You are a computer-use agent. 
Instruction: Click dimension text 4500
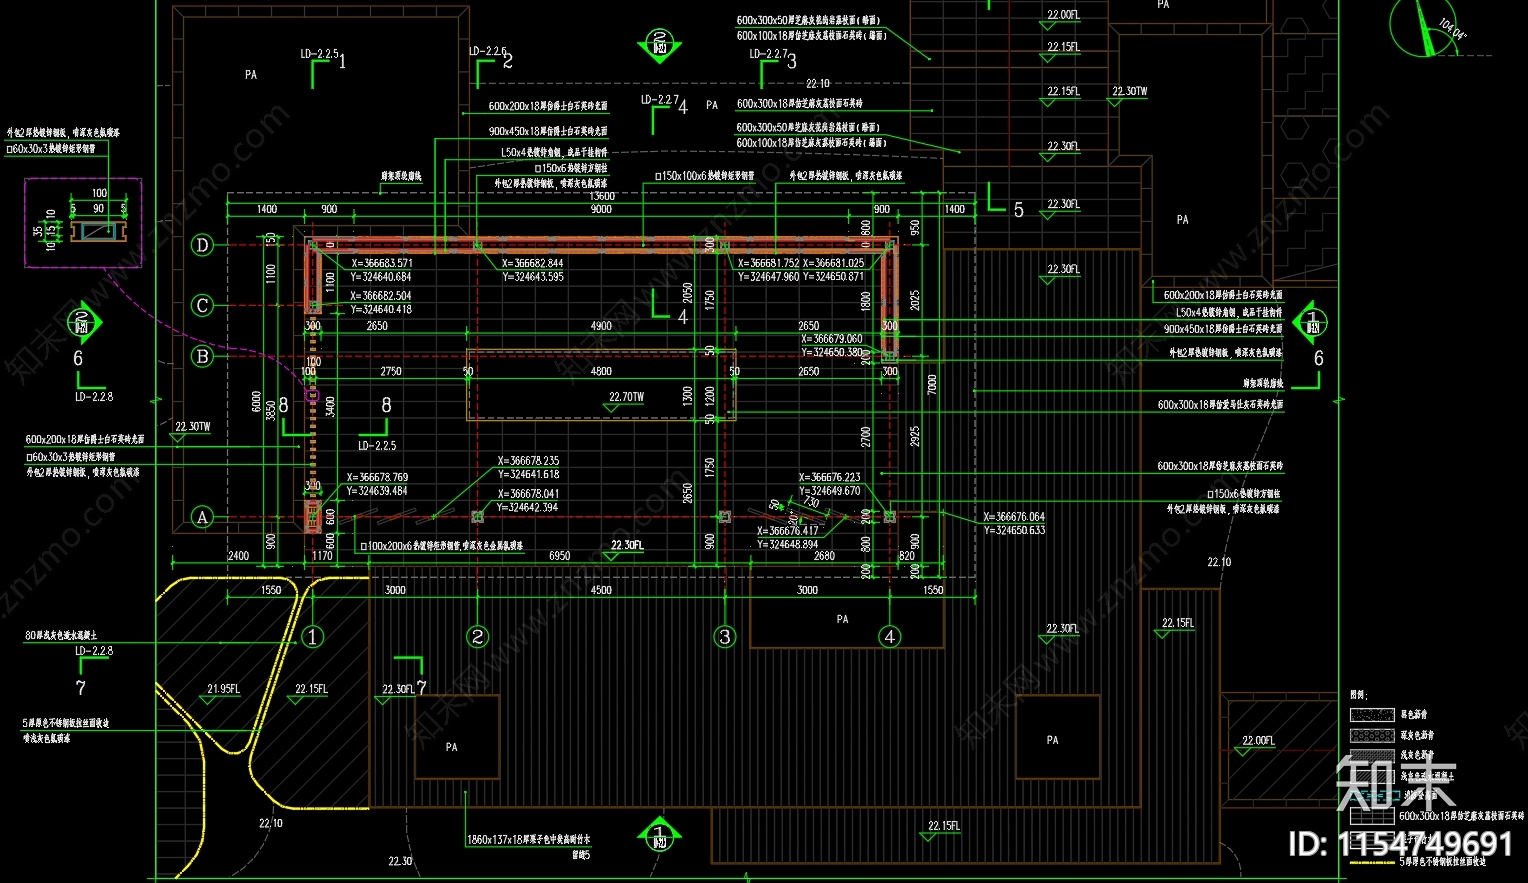tap(601, 590)
